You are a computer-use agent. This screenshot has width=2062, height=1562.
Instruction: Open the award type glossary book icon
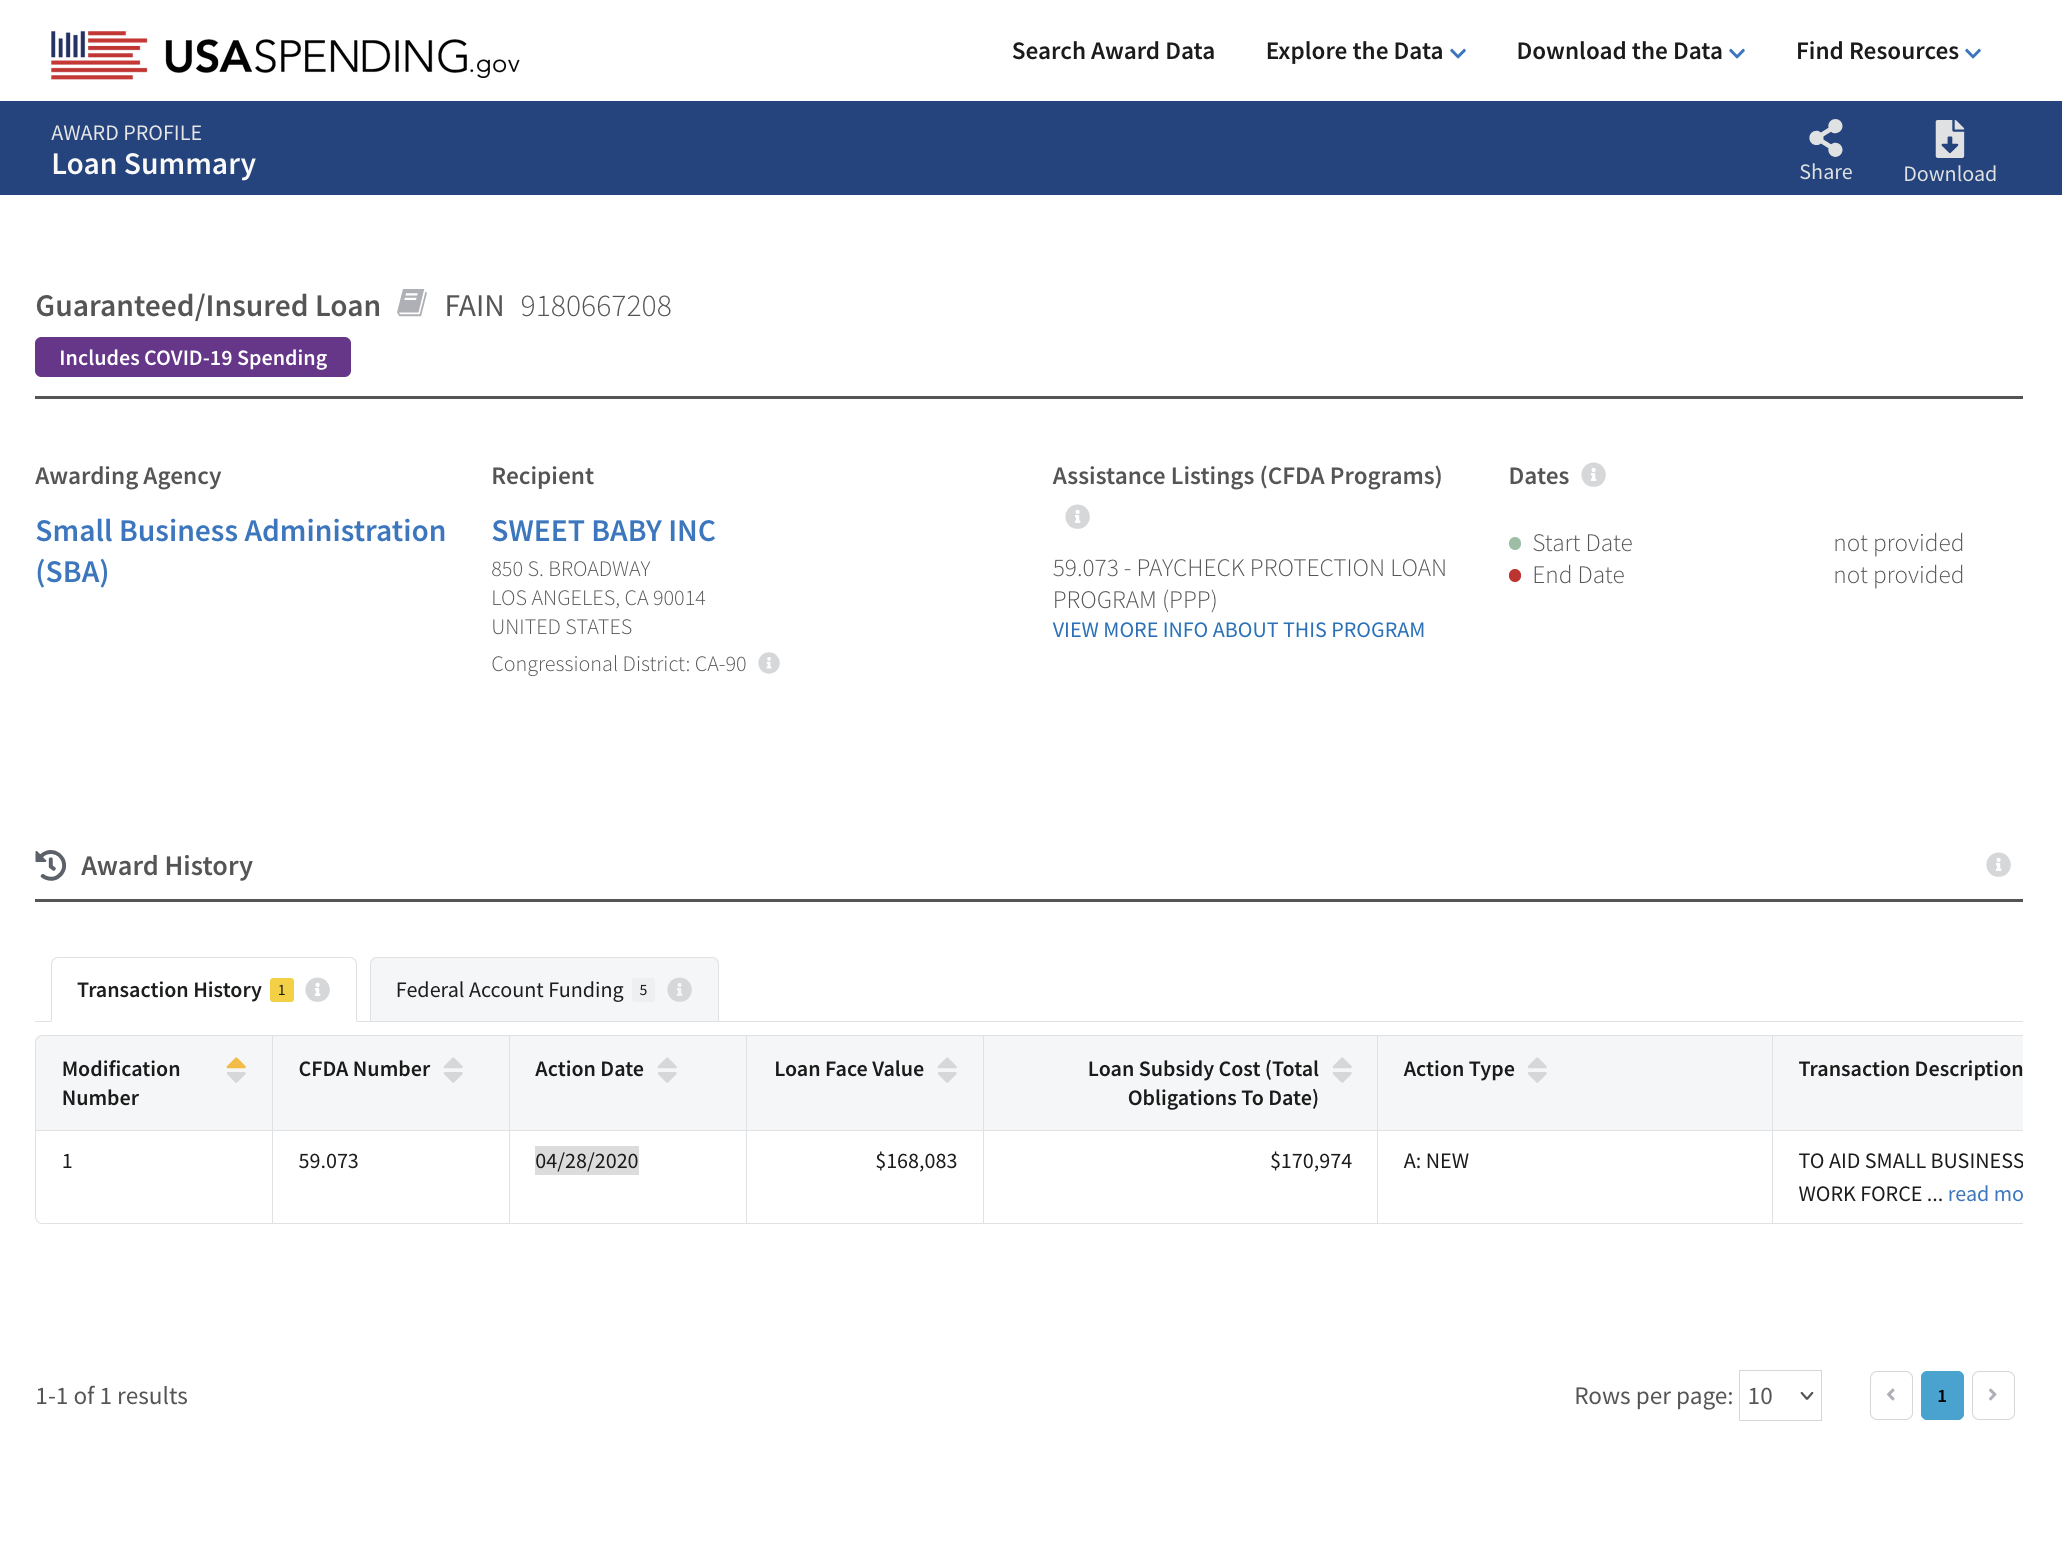pos(412,303)
